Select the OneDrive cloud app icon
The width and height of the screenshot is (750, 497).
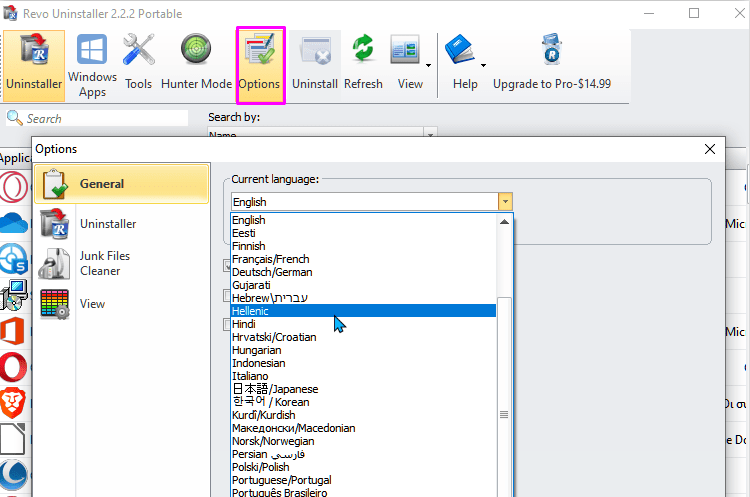point(14,223)
